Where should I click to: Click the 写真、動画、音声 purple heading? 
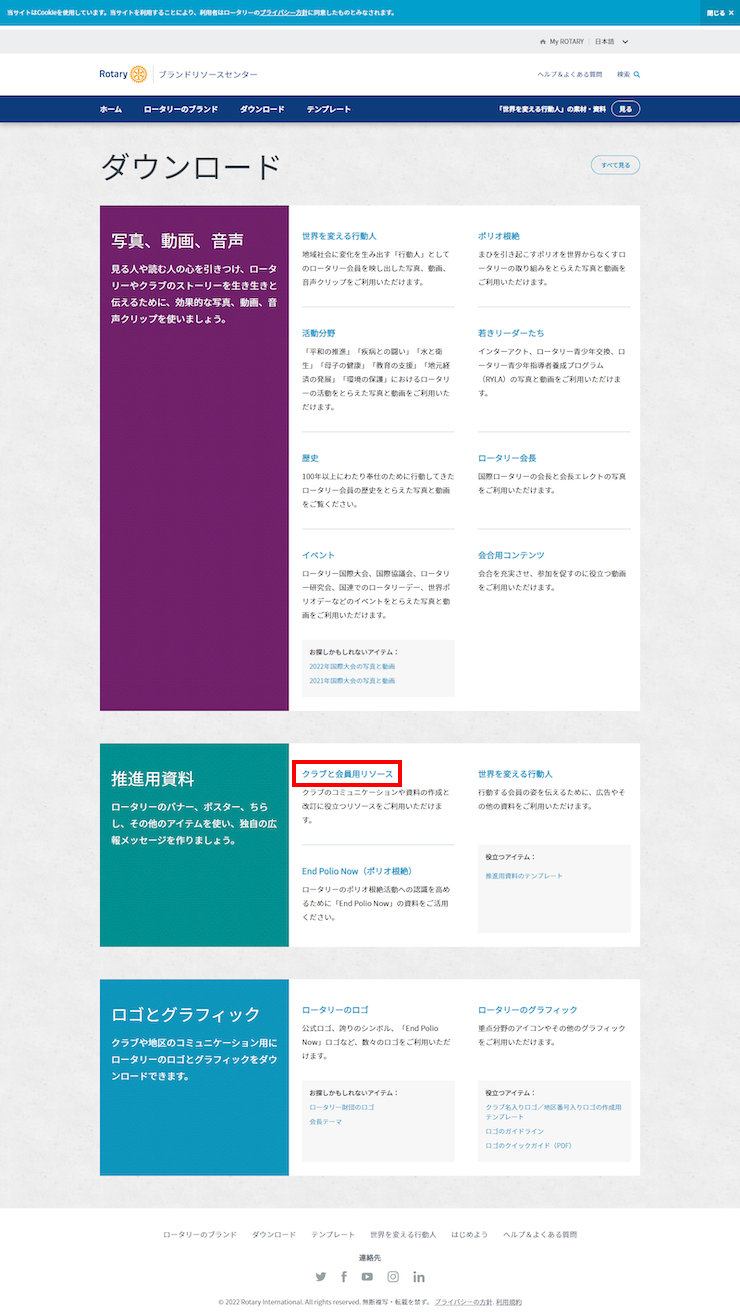178,241
